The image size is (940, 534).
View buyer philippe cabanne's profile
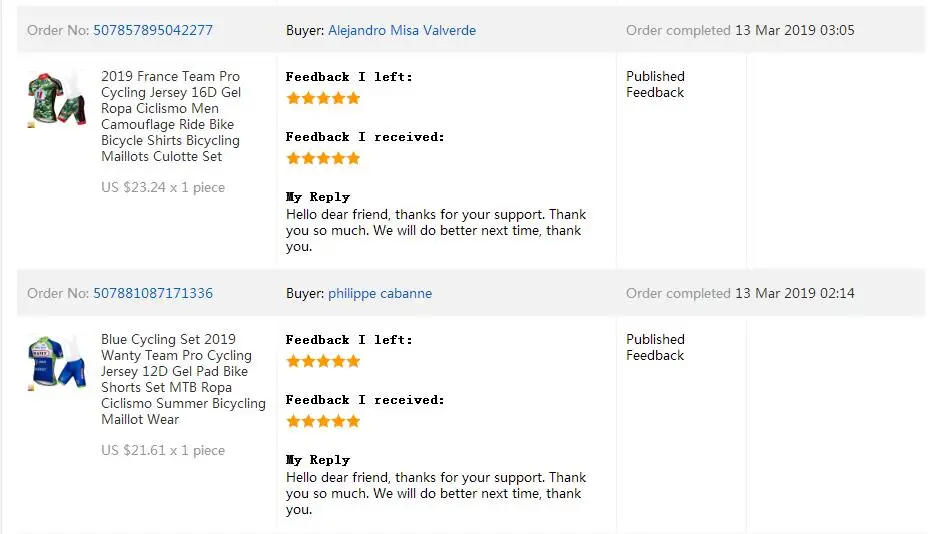pyautogui.click(x=380, y=293)
